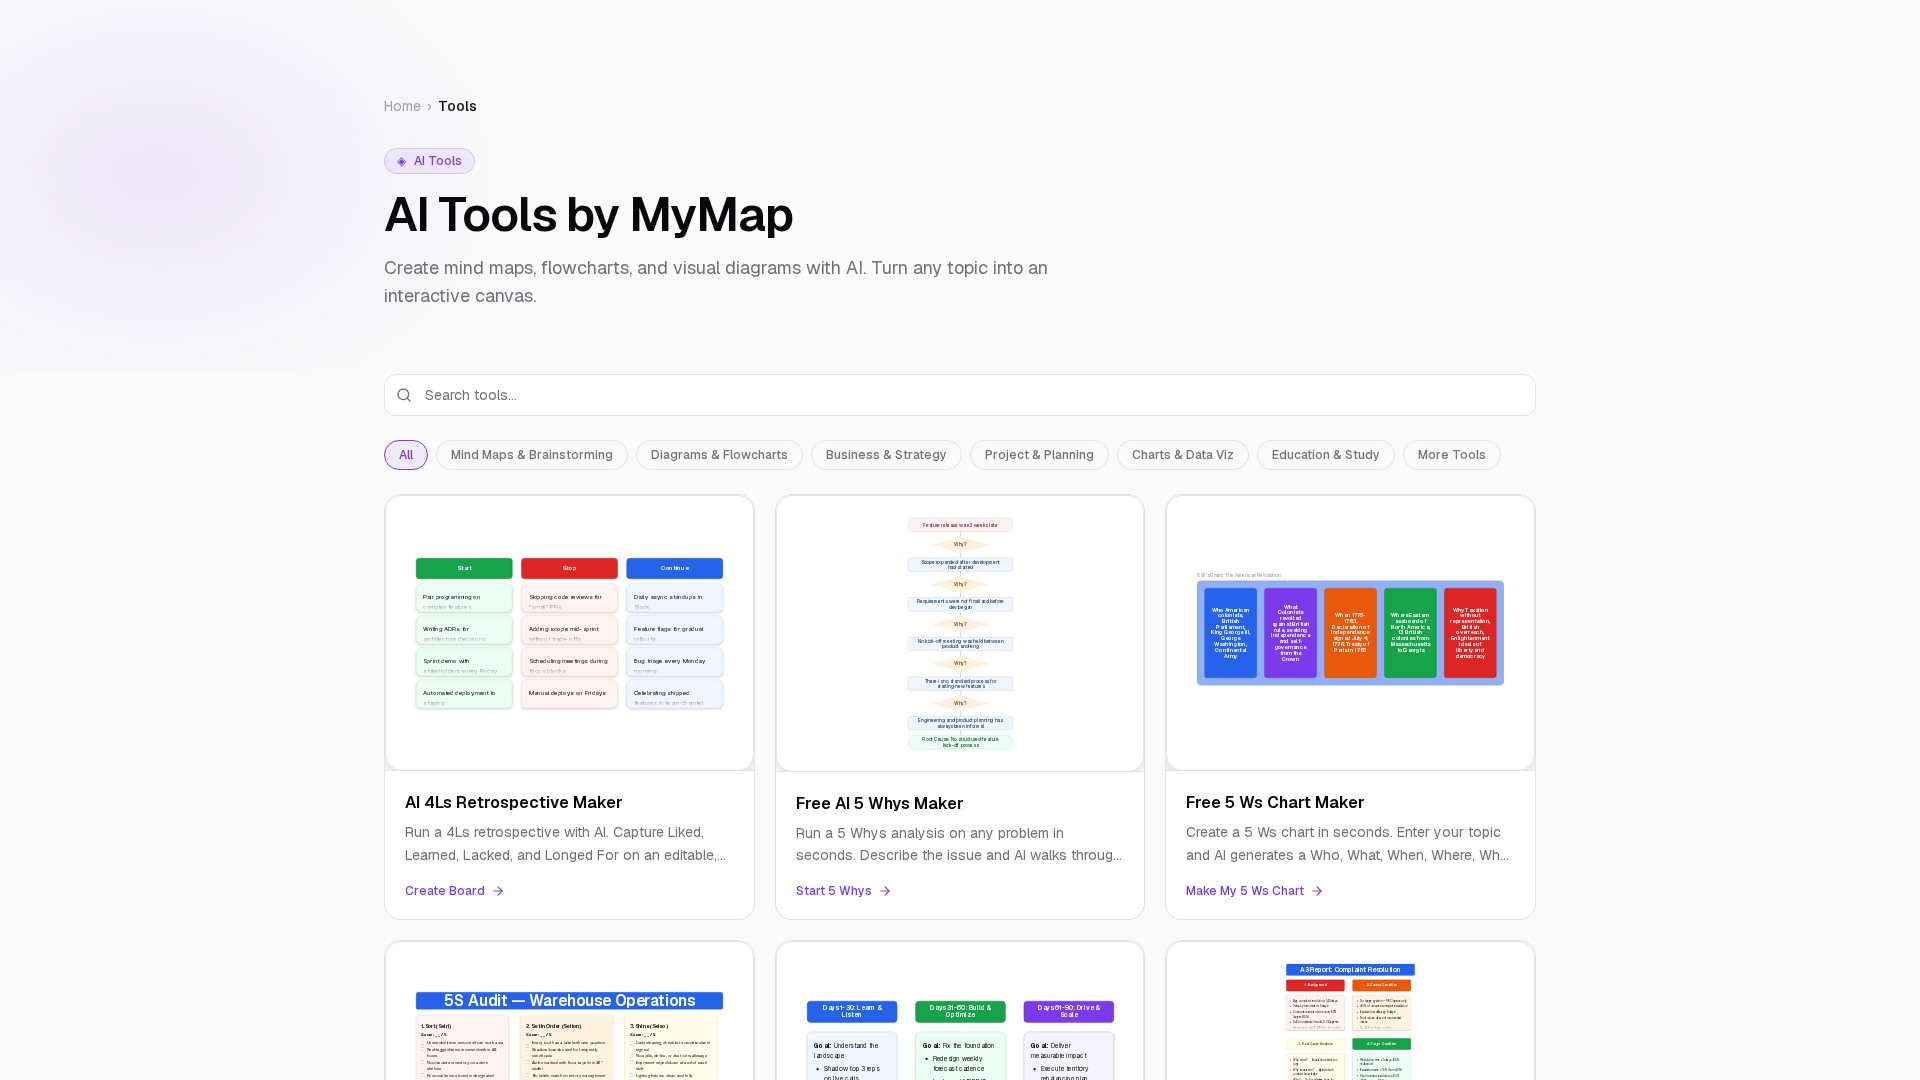The image size is (1920, 1080).
Task: Click the Start 5 Whys link
Action: (x=843, y=891)
